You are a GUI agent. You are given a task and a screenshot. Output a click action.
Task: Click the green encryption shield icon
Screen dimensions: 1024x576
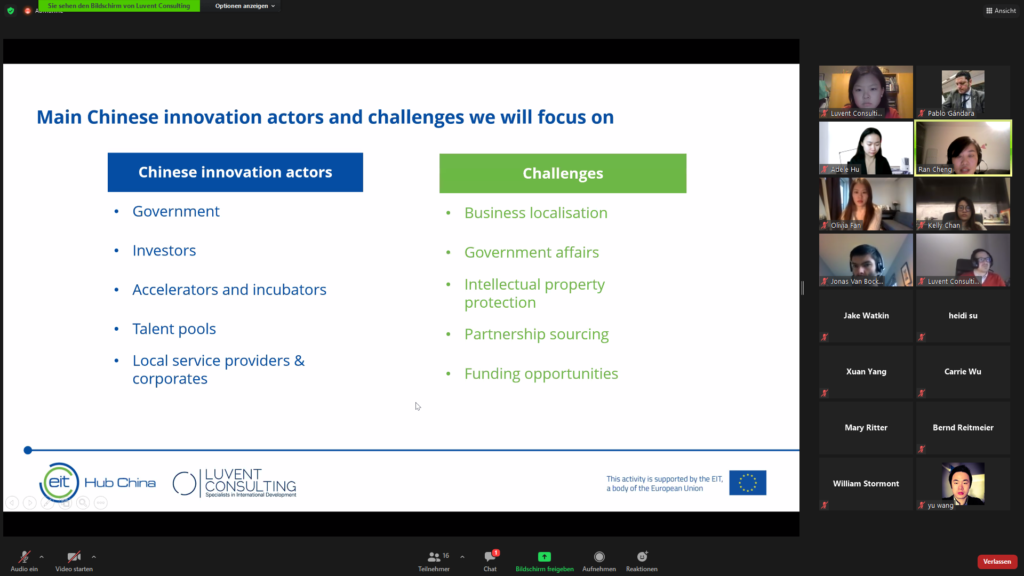pyautogui.click(x=10, y=10)
